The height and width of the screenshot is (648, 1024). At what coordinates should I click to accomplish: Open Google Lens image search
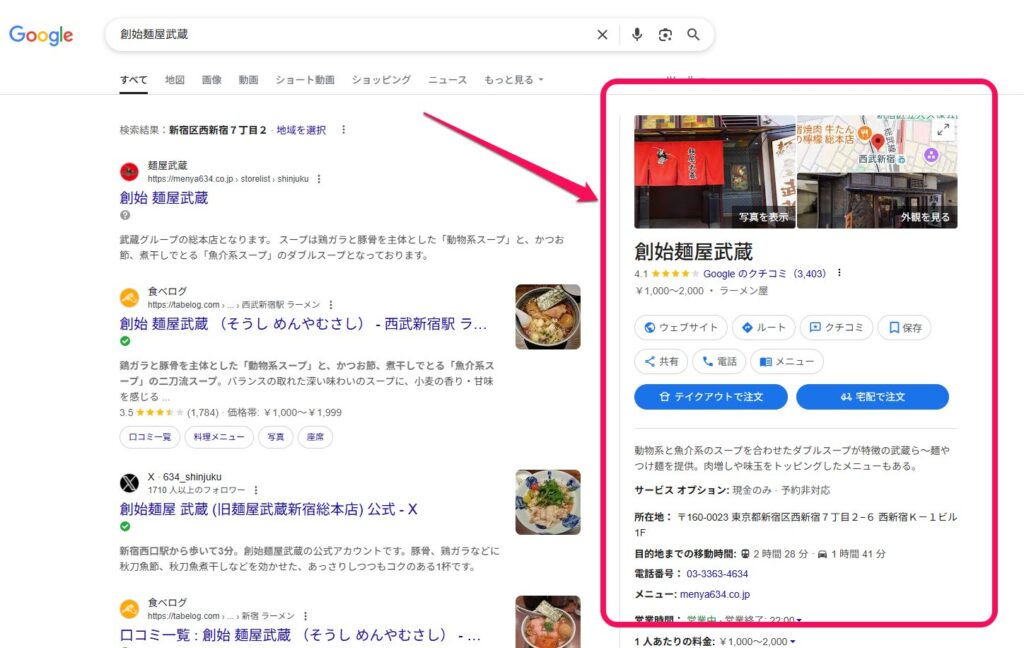pyautogui.click(x=665, y=35)
